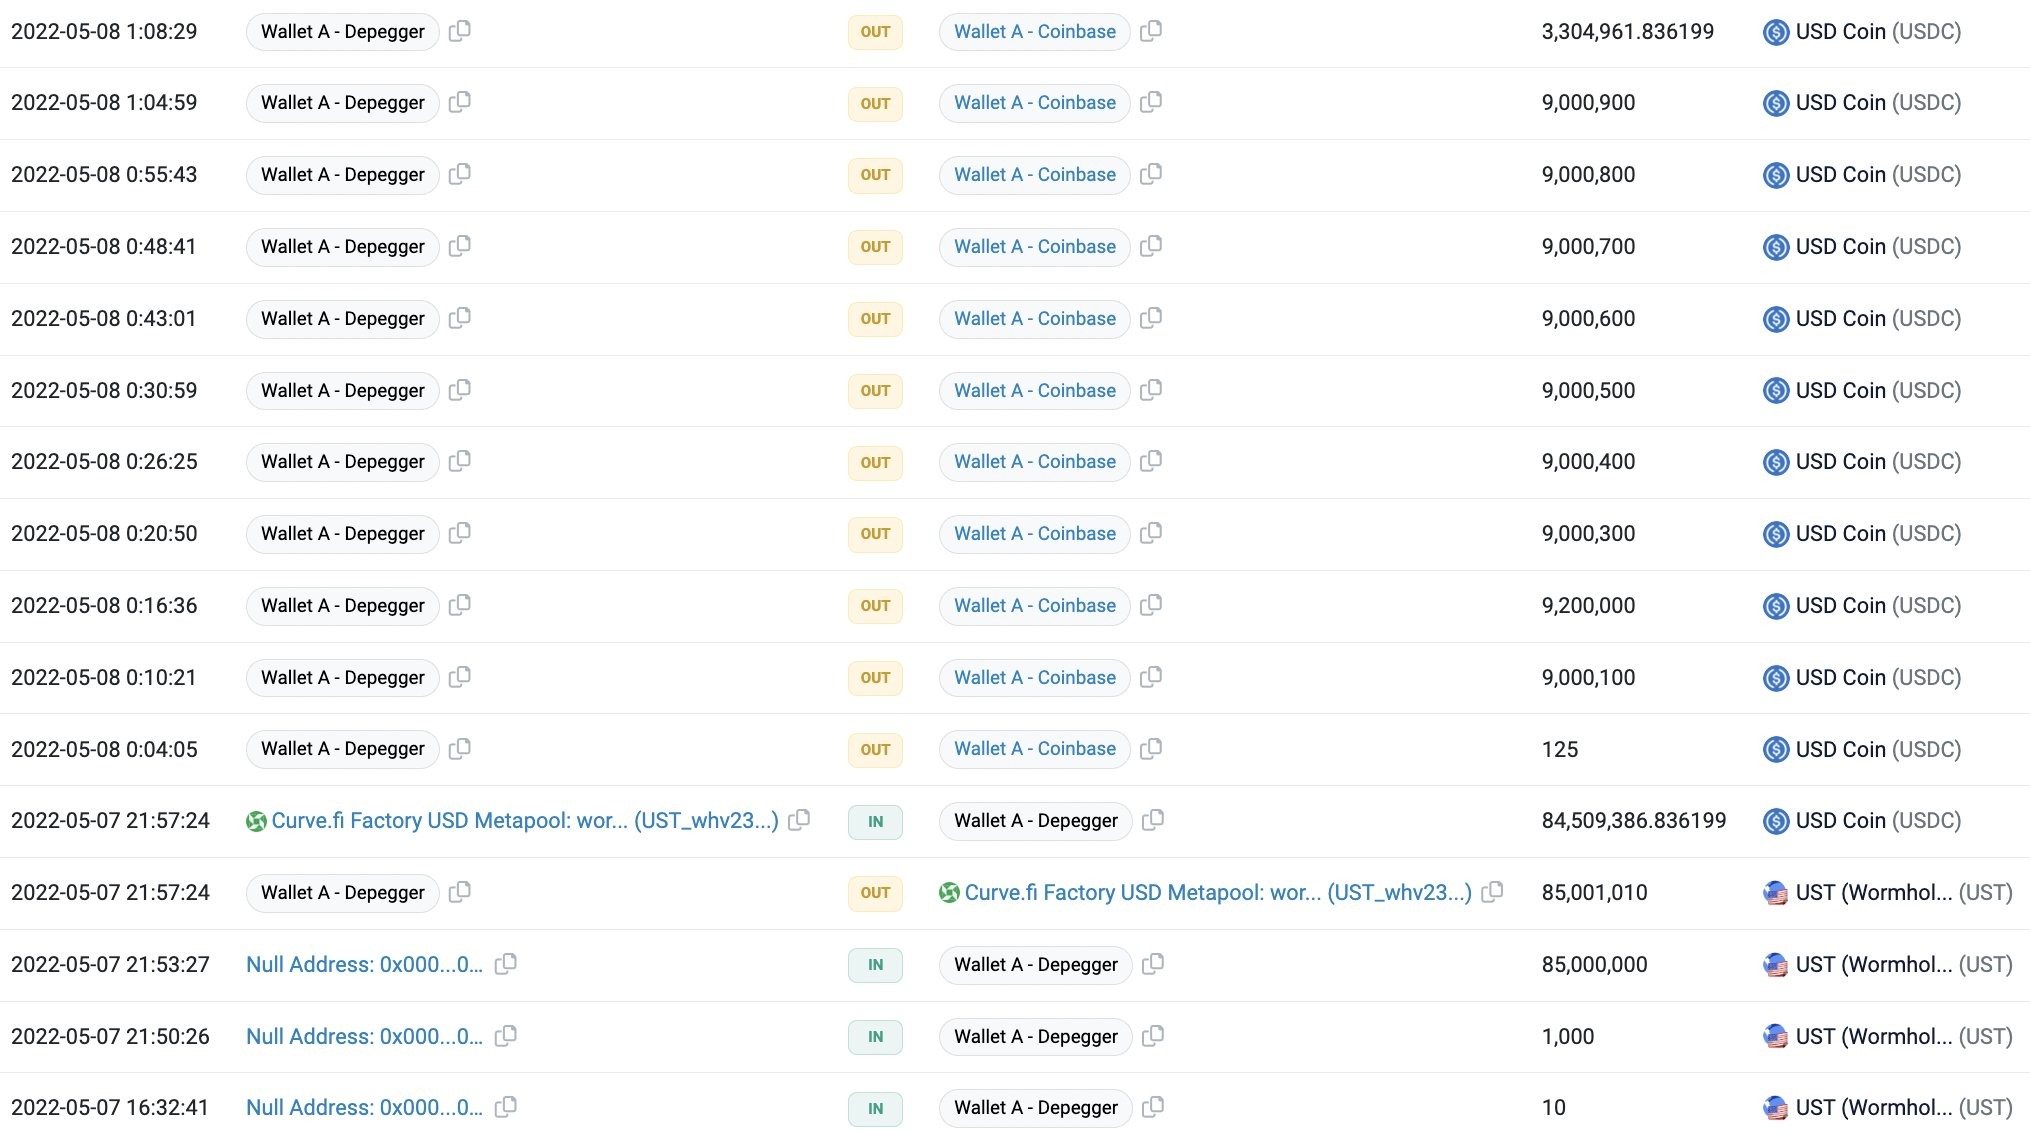Open Curve.fi Factory USD Metapool recipient link
Viewport: 2030px width, 1132px height.
point(1217,893)
